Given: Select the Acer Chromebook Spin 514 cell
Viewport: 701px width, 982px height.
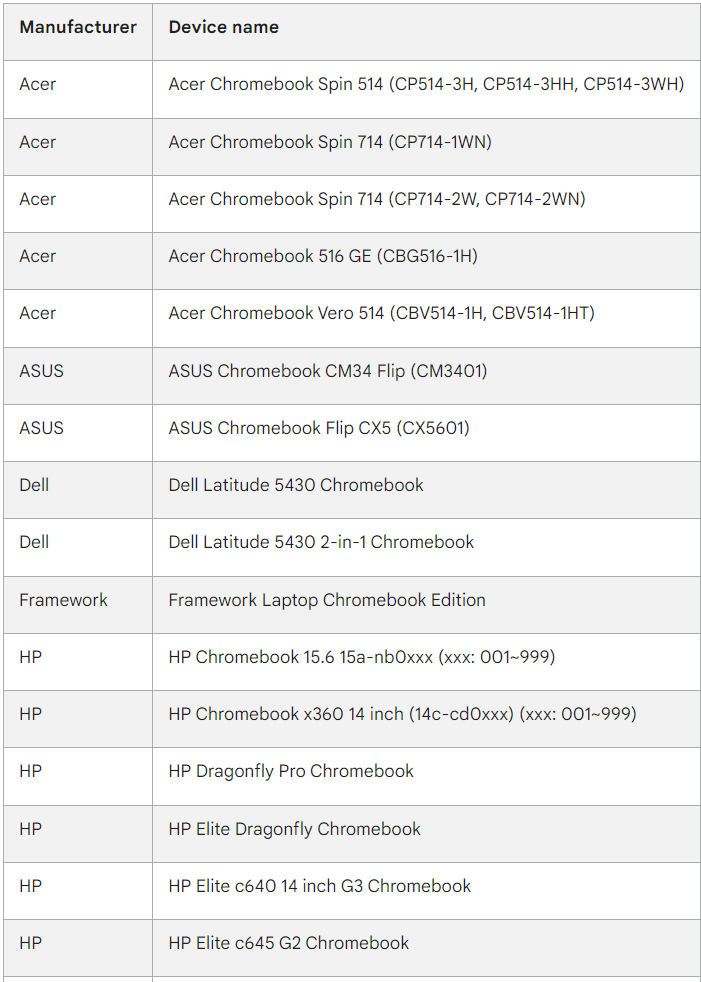Looking at the screenshot, I should point(426,84).
